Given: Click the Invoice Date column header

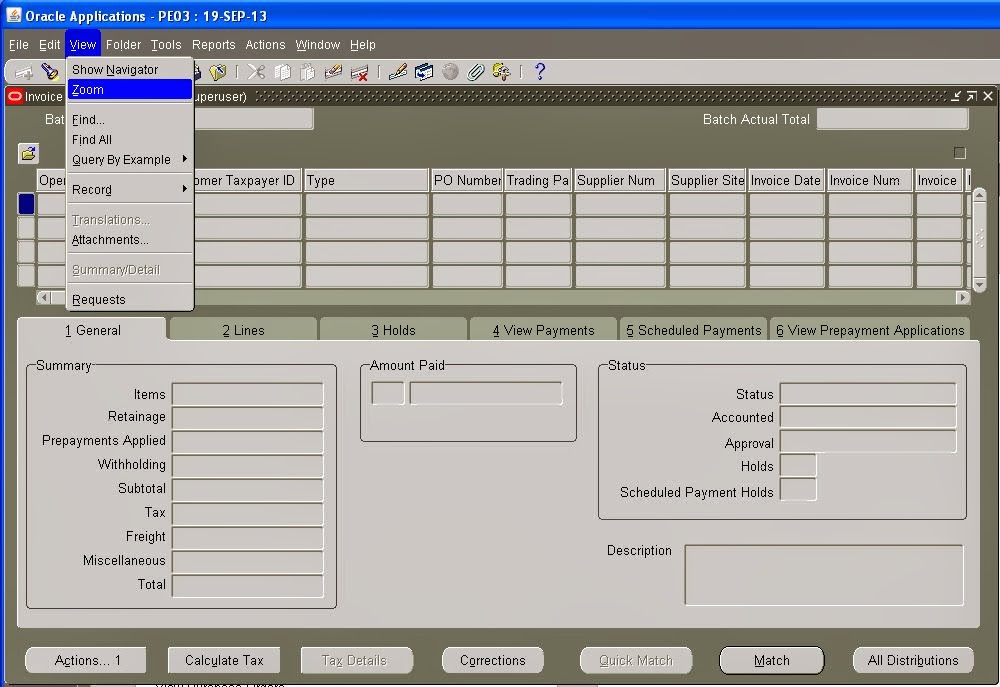Looking at the screenshot, I should pyautogui.click(x=786, y=180).
